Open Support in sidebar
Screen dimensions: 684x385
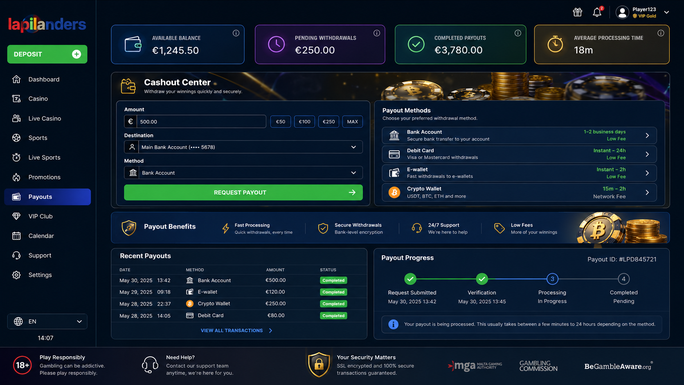pyautogui.click(x=47, y=256)
